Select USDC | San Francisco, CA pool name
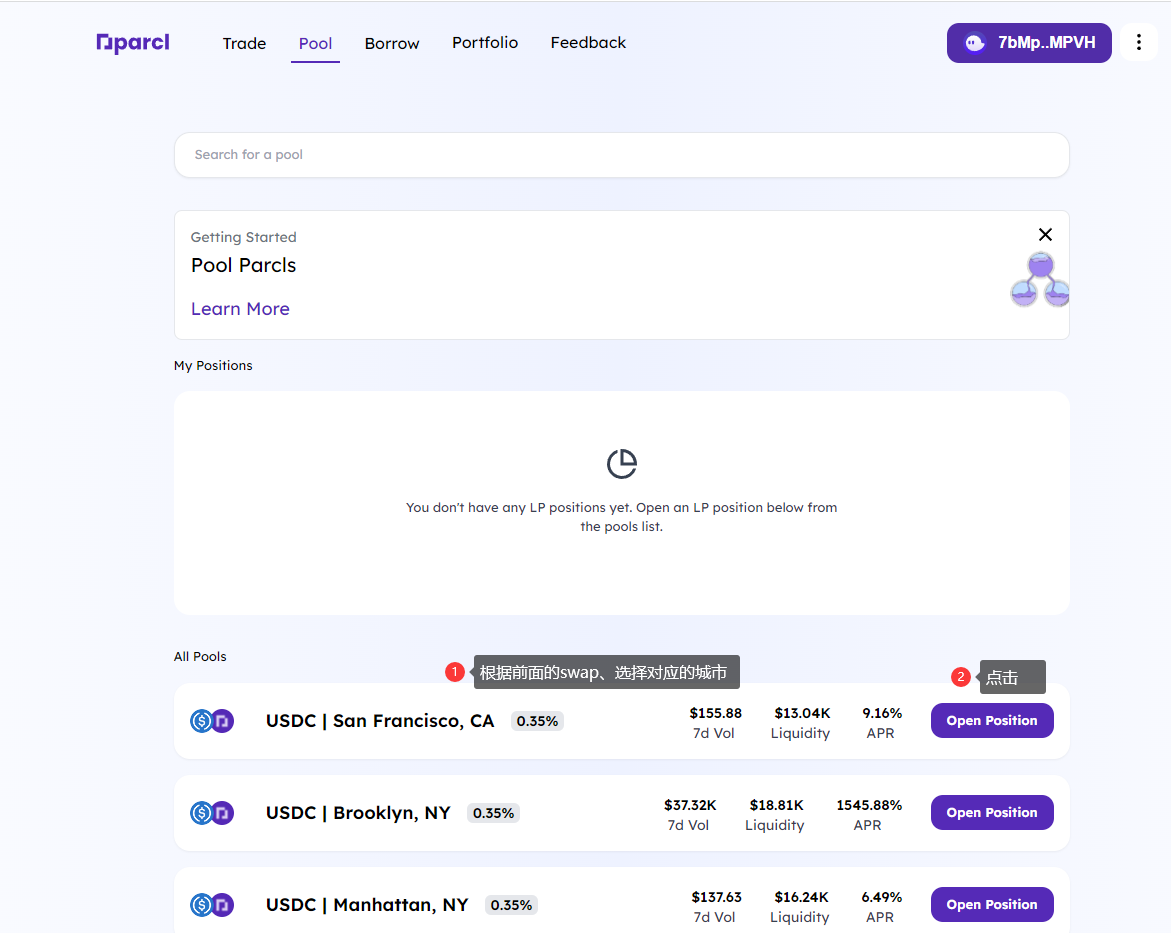Image resolution: width=1171 pixels, height=933 pixels. pyautogui.click(x=380, y=721)
